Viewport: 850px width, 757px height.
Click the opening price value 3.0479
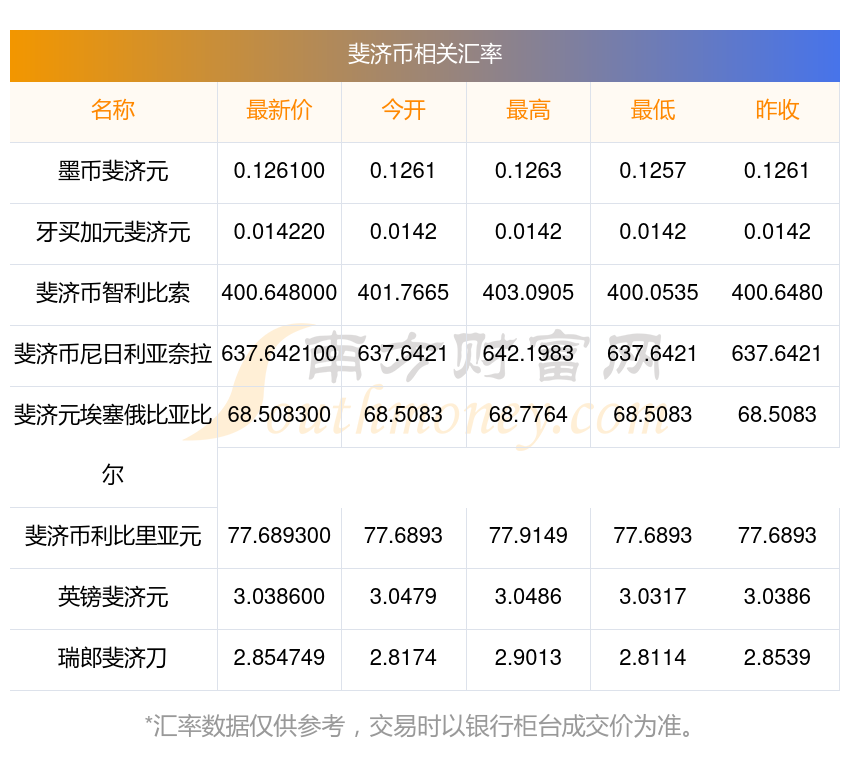pos(403,597)
